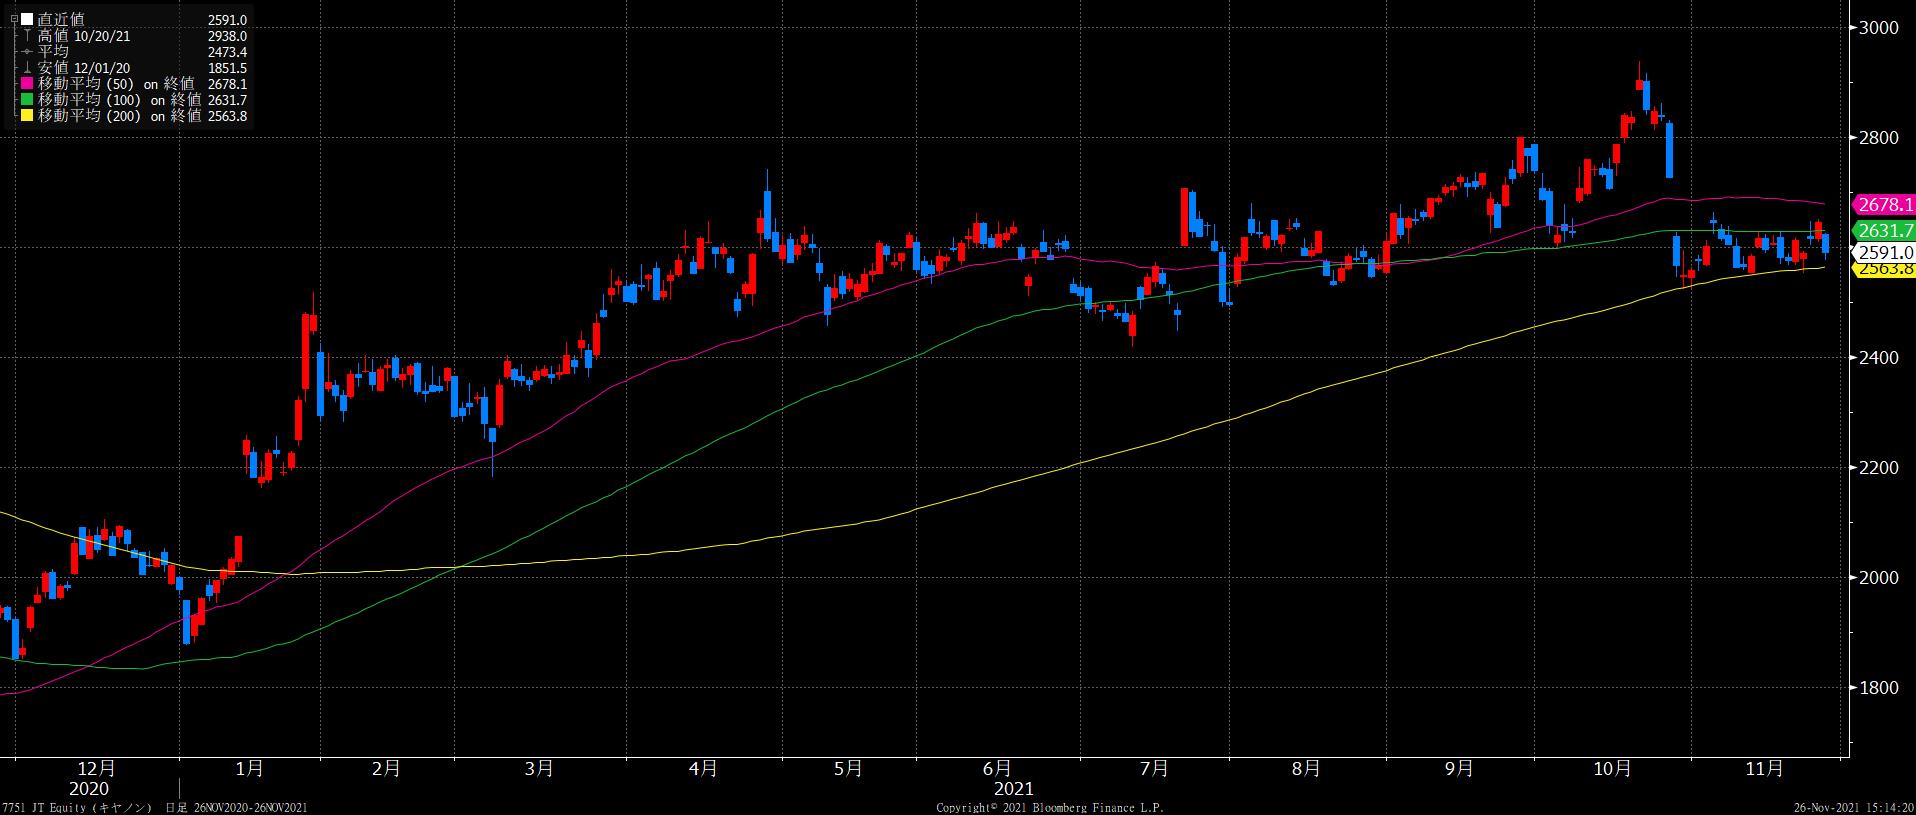This screenshot has height=815, width=1916.
Task: Click the 2021 year label on axis
Action: coord(1013,789)
